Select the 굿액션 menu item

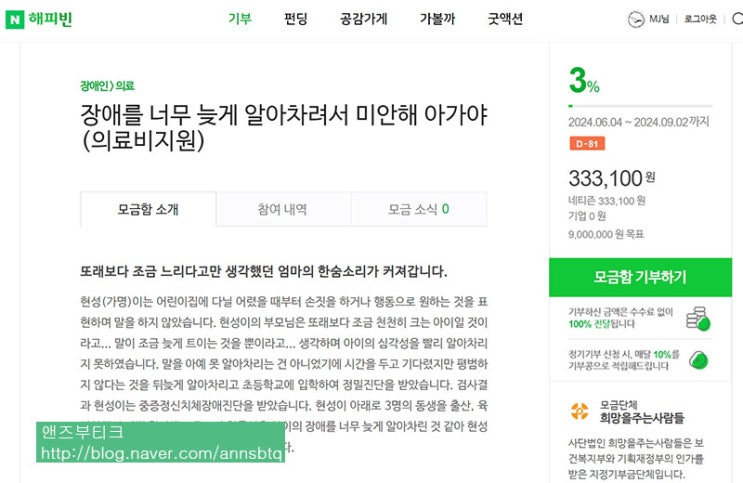(505, 19)
